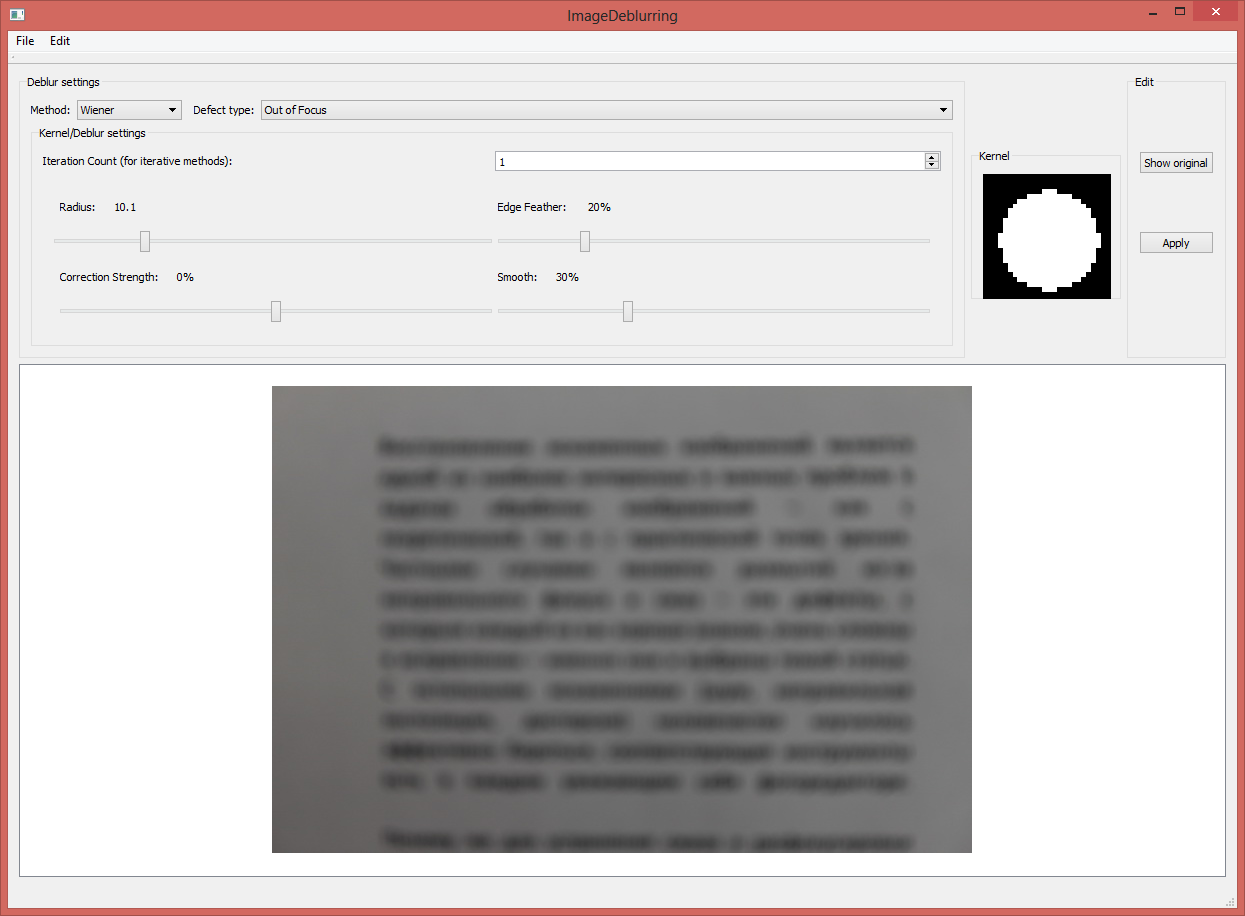Increase iteration count with up arrow
Image resolution: width=1245 pixels, height=916 pixels.
932,157
